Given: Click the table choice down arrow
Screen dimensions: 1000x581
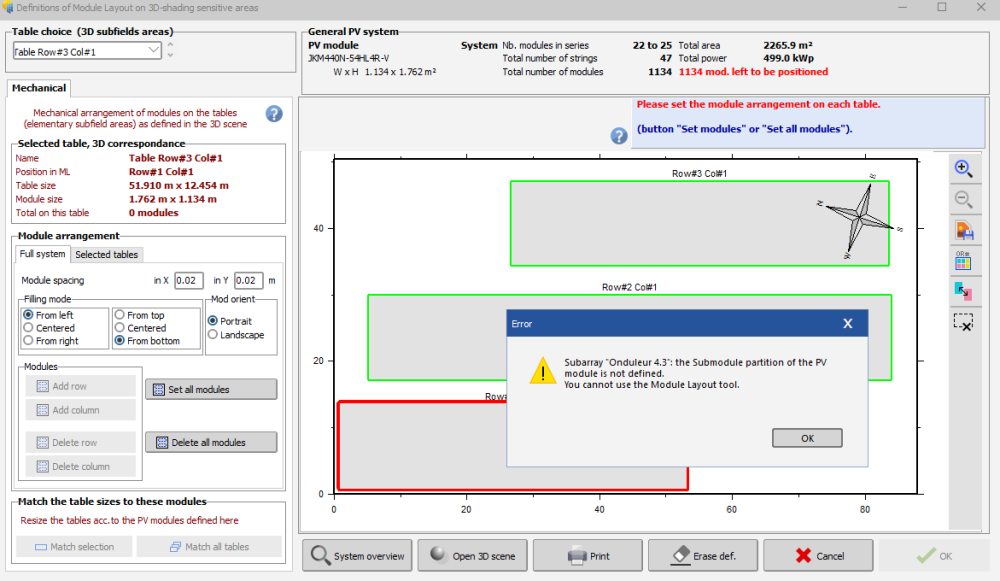Looking at the screenshot, I should 170,55.
